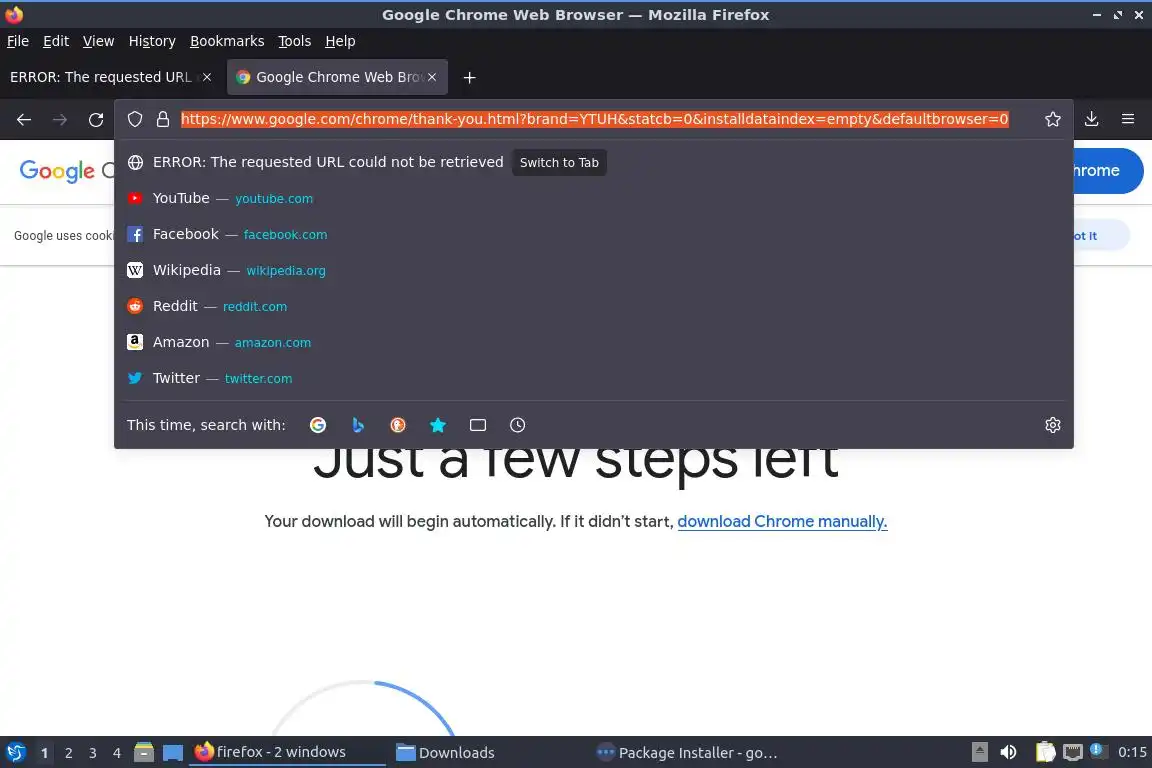Click the network monitor tray icon
1152x768 pixels.
tap(1073, 753)
